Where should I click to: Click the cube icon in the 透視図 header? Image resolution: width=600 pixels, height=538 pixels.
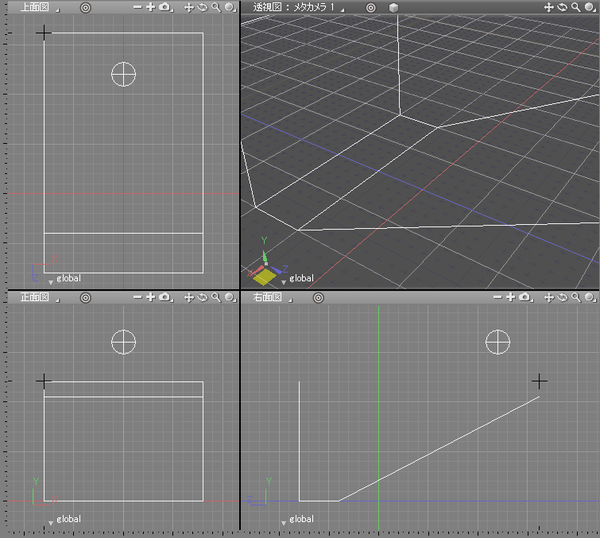point(393,8)
